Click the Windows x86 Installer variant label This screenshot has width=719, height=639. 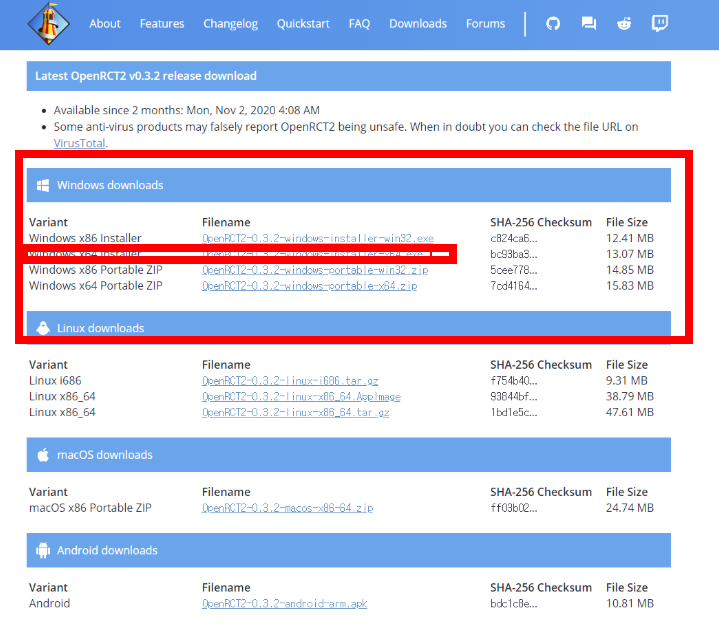[x=85, y=238]
